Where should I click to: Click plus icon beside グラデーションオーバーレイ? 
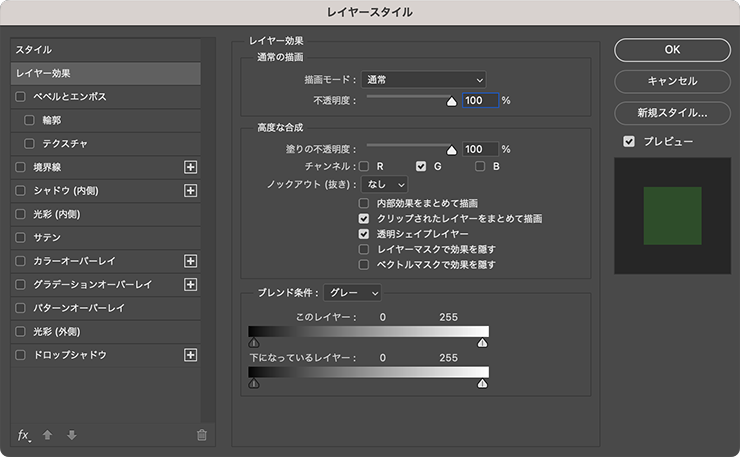[190, 285]
